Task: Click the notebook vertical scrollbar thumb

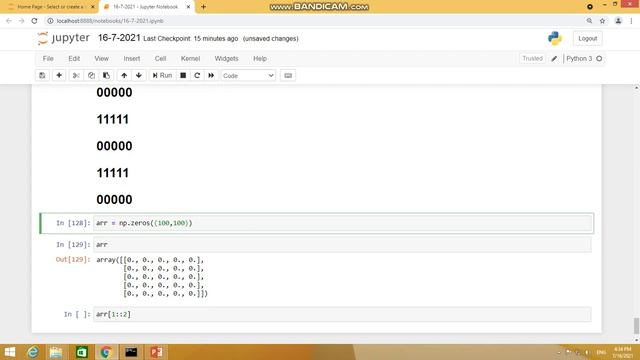Action: 636,325
